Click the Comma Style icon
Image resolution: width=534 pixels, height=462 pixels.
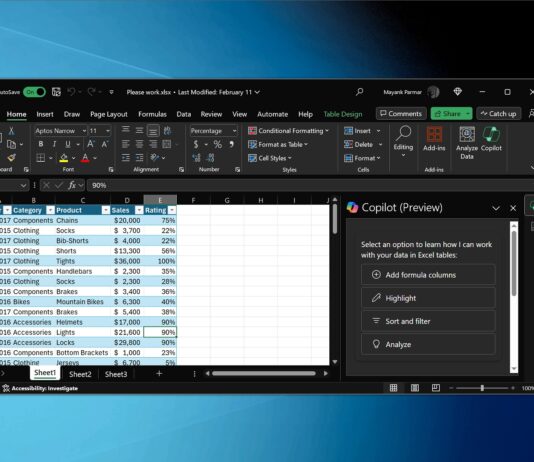click(232, 144)
